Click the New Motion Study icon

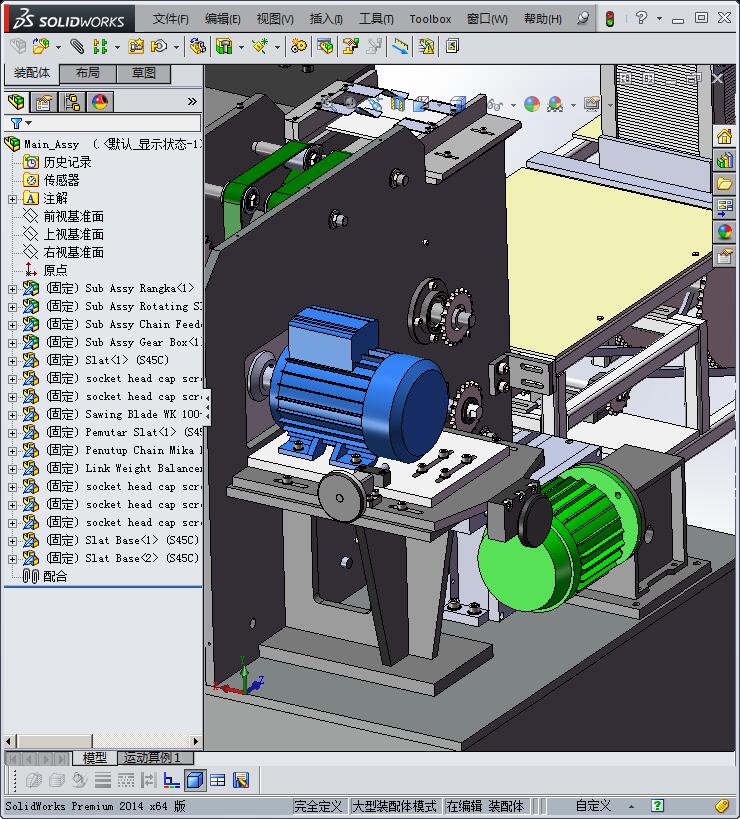click(299, 46)
